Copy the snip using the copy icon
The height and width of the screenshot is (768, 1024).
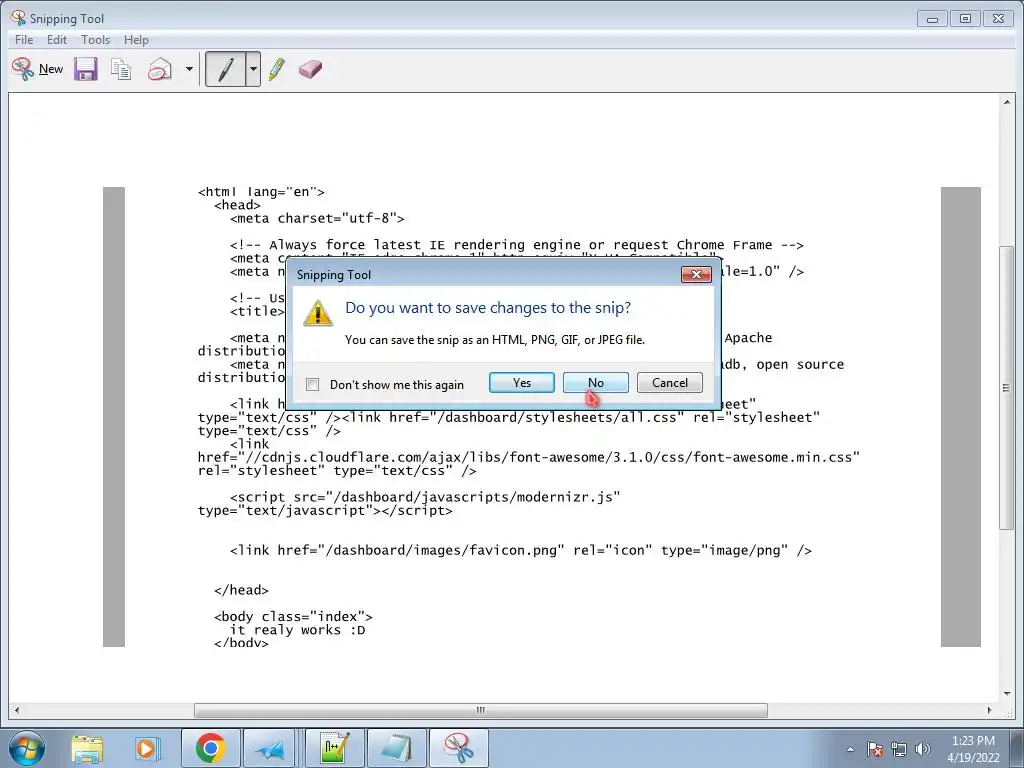click(x=121, y=69)
